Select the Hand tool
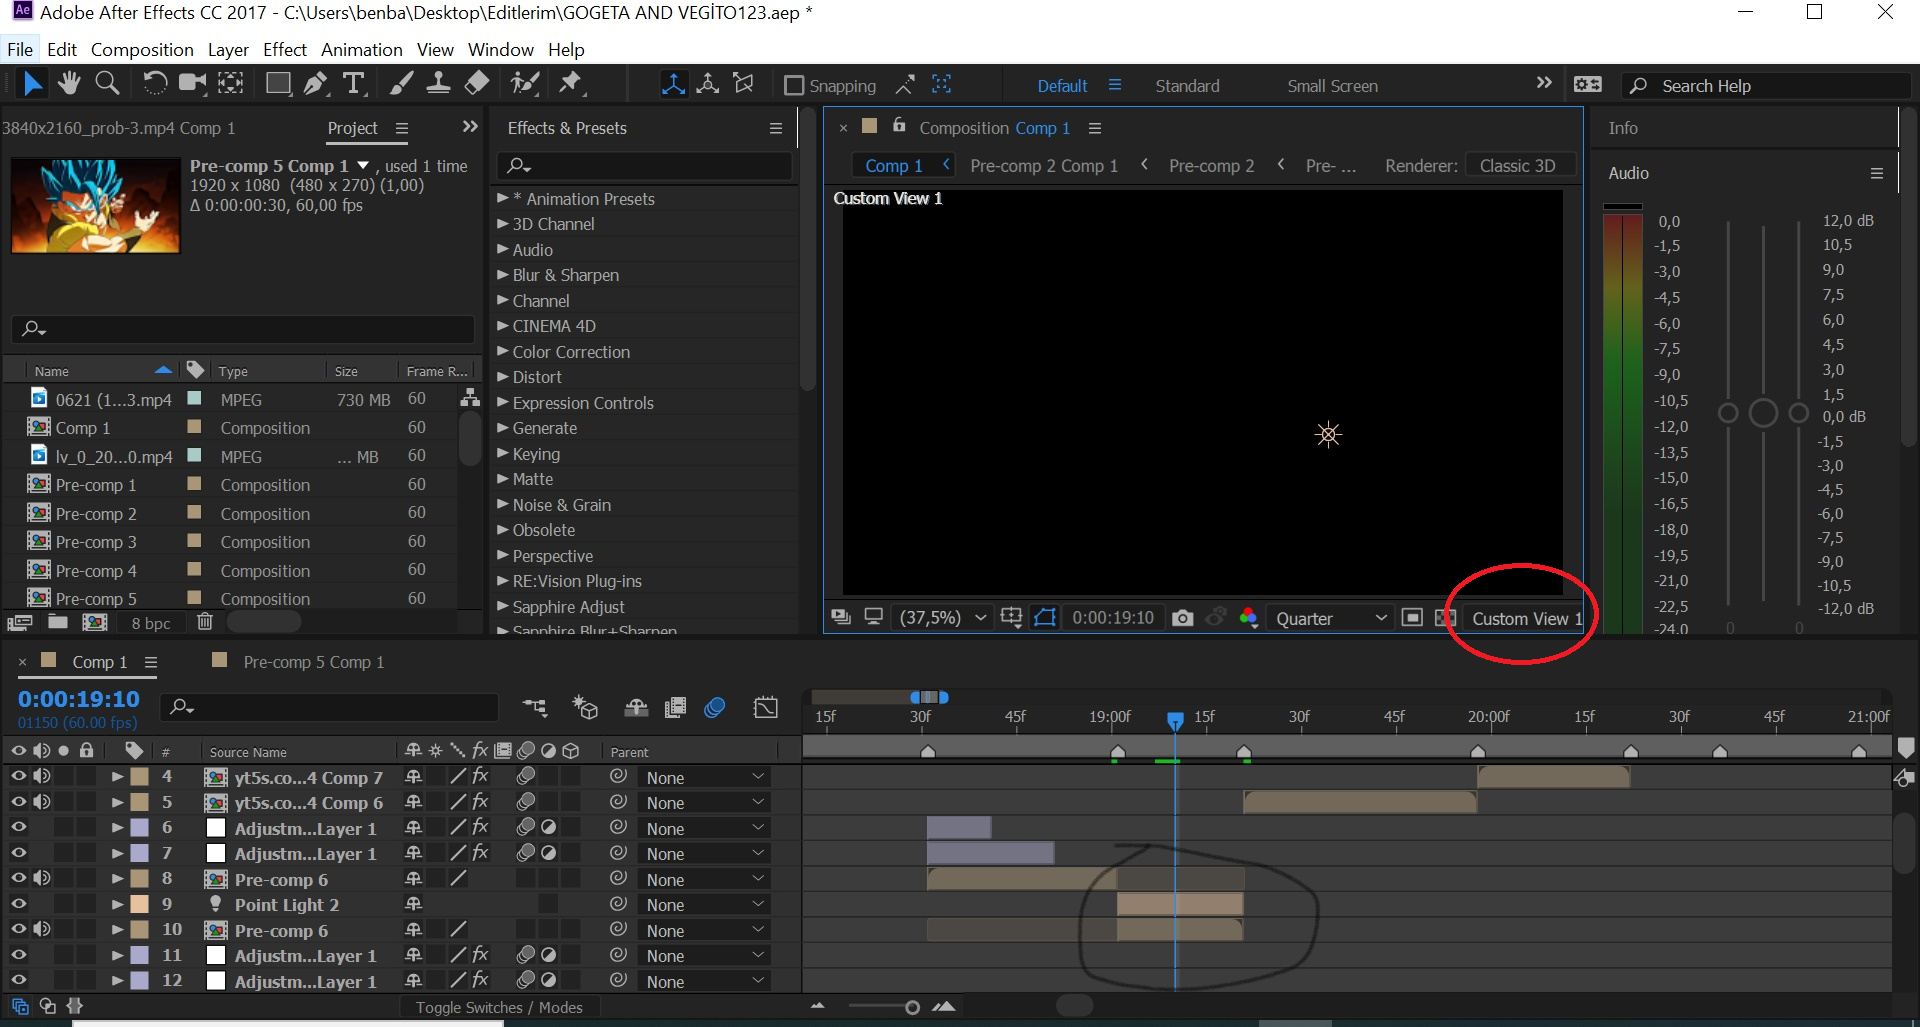Viewport: 1920px width, 1027px height. click(x=69, y=84)
